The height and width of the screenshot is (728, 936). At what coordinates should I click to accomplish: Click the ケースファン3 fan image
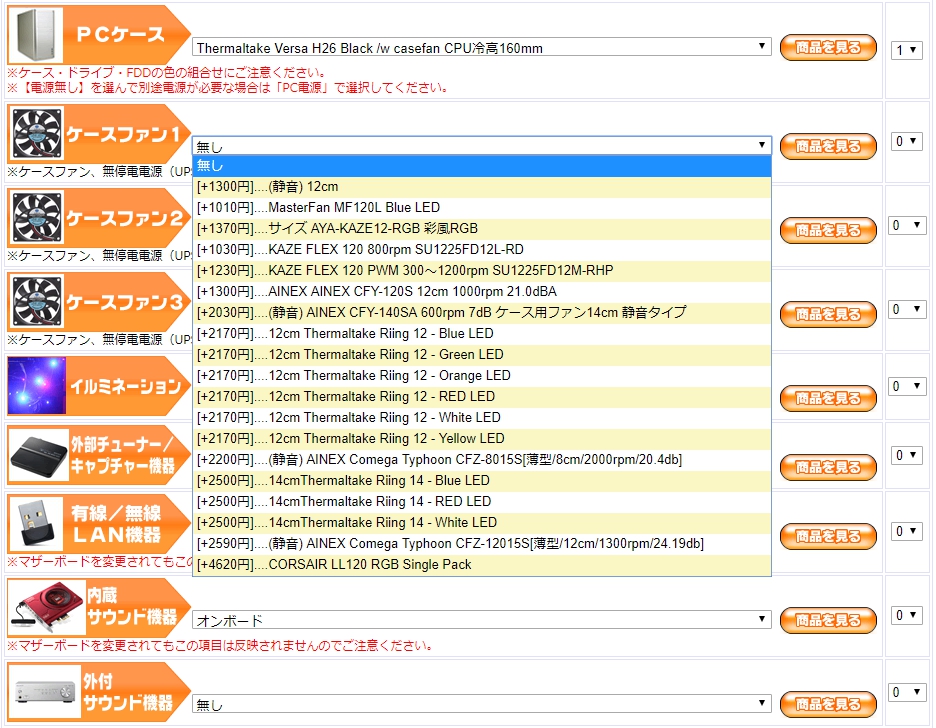37,302
